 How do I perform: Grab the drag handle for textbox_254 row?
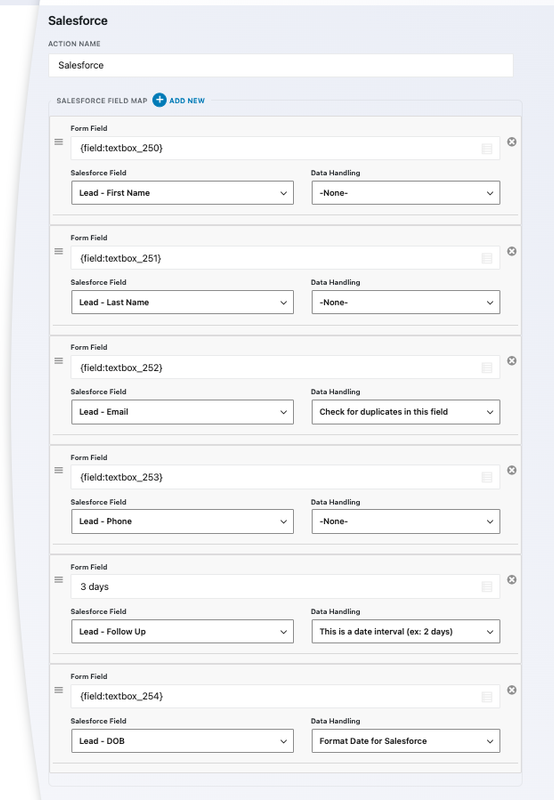tap(59, 690)
